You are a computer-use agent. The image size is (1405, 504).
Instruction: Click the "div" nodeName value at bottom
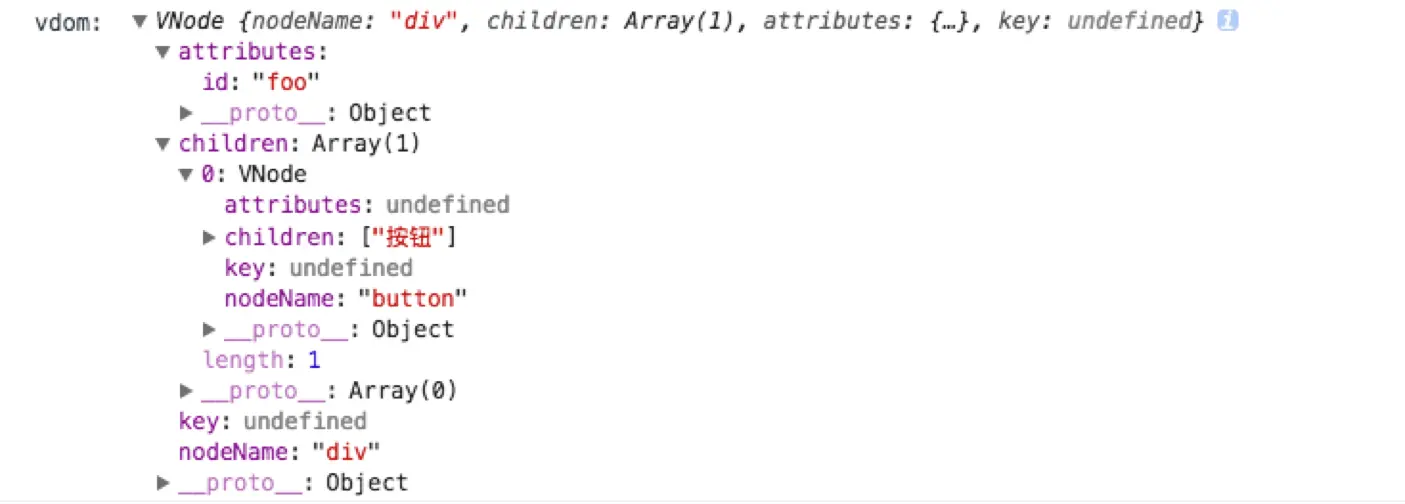tap(347, 451)
